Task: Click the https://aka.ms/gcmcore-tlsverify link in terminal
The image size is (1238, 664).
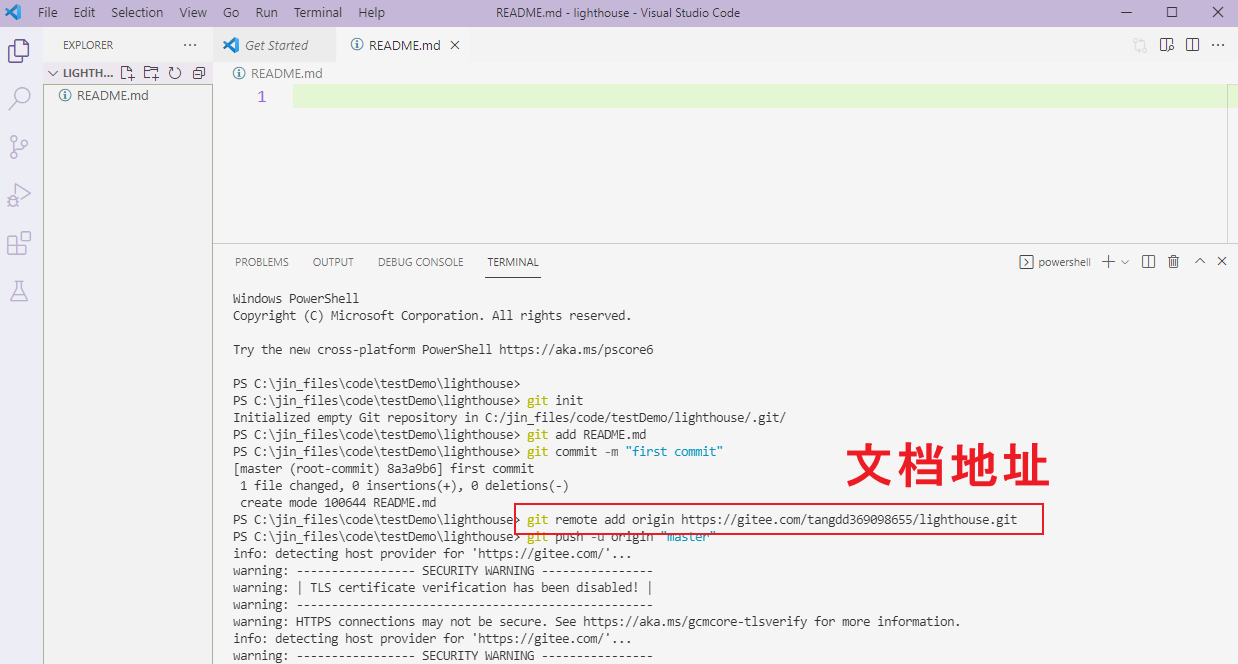Action: tap(695, 621)
